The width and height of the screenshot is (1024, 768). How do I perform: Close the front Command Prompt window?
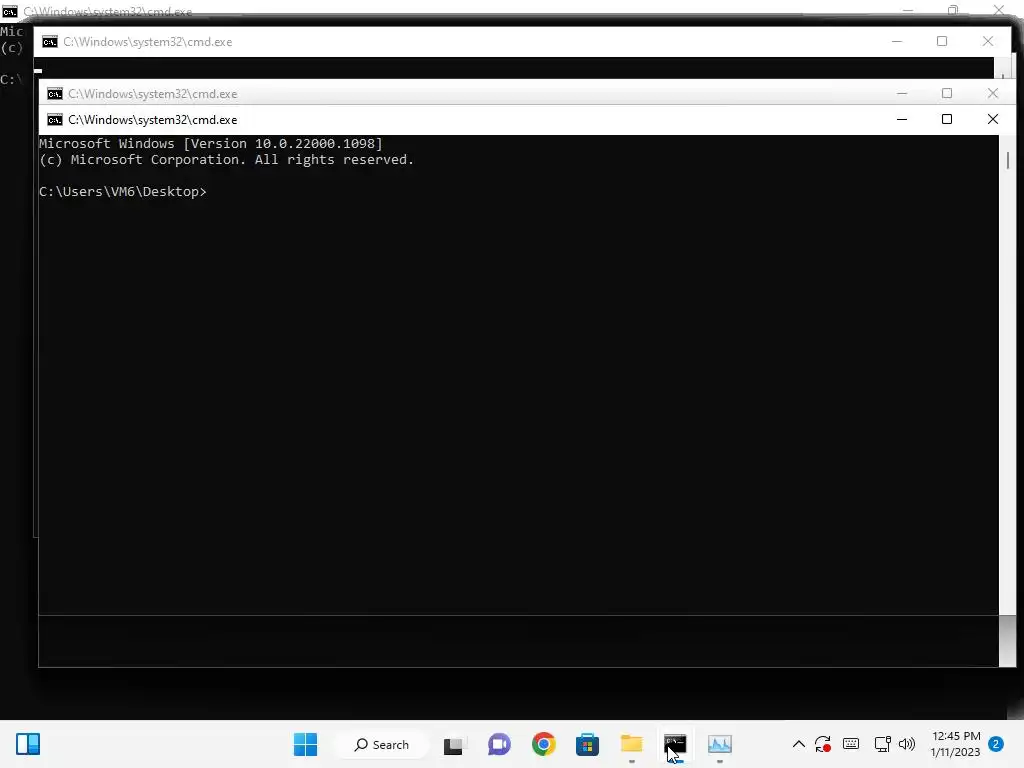point(993,119)
